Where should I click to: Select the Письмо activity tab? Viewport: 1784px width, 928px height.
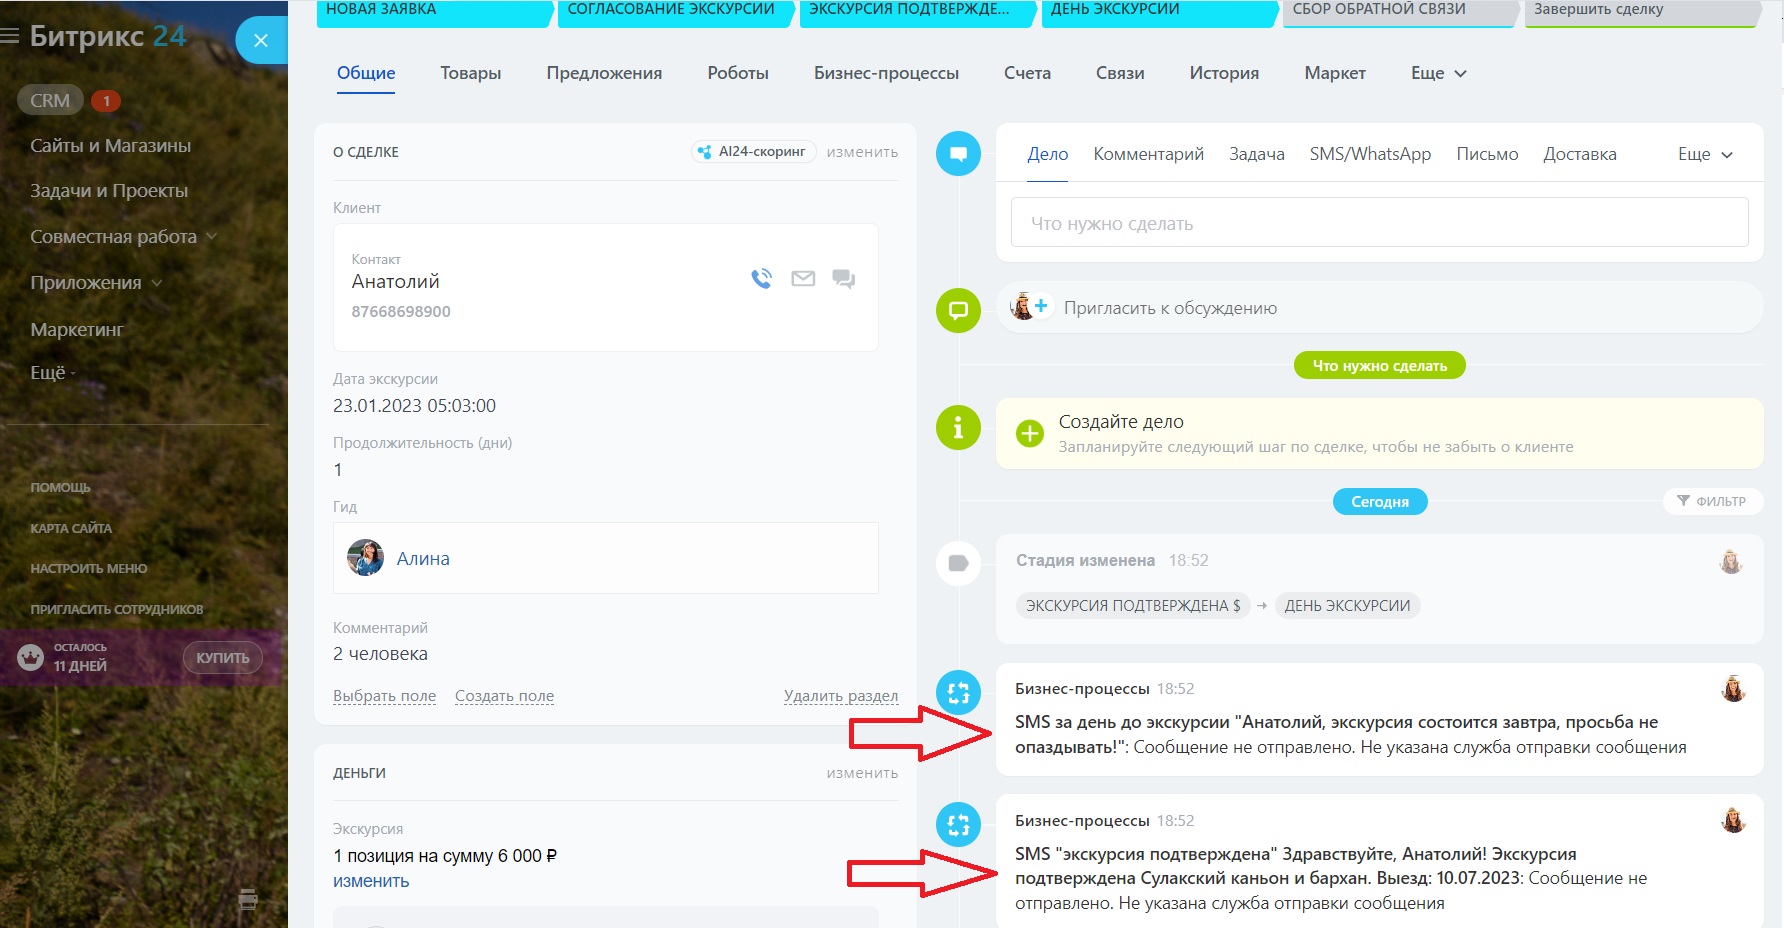pyautogui.click(x=1487, y=154)
